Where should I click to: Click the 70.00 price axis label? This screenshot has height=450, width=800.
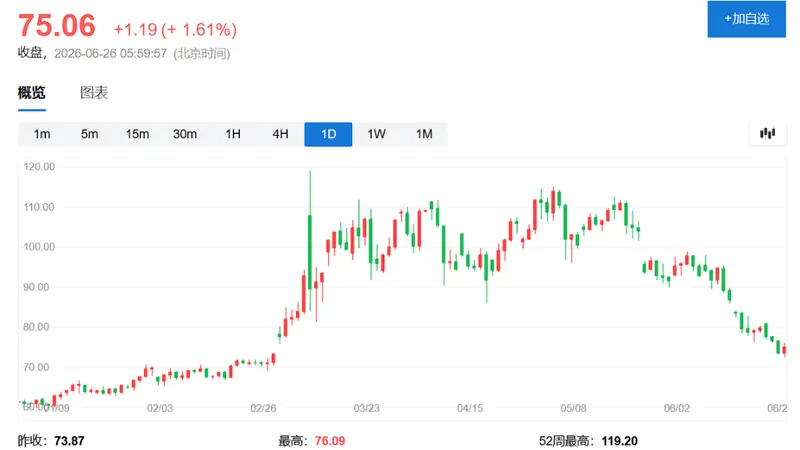36,367
